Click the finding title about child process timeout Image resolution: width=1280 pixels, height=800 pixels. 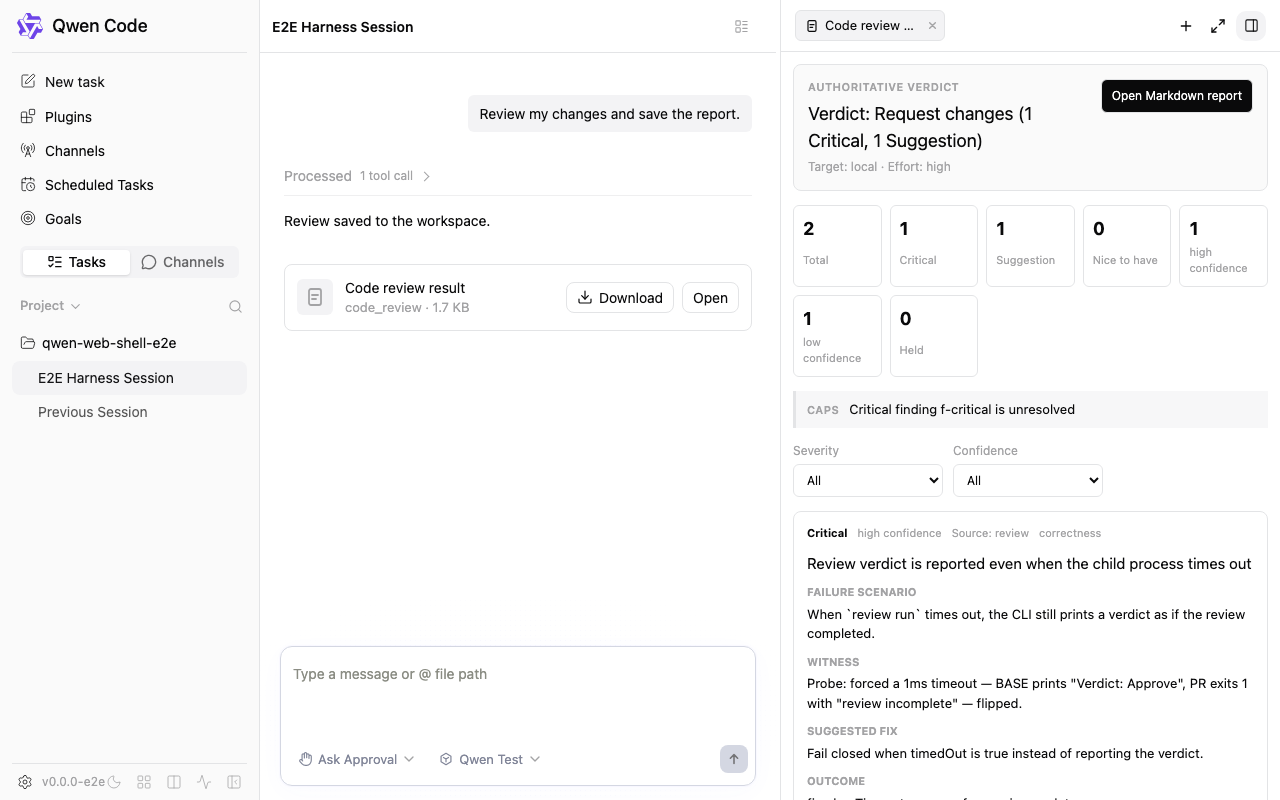(1029, 564)
